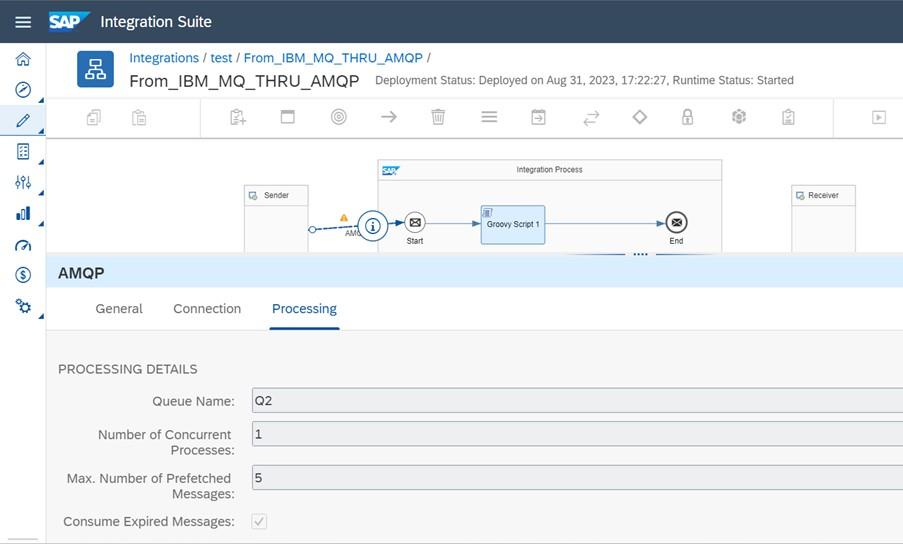Click the Delete trash toolbar icon

point(438,117)
